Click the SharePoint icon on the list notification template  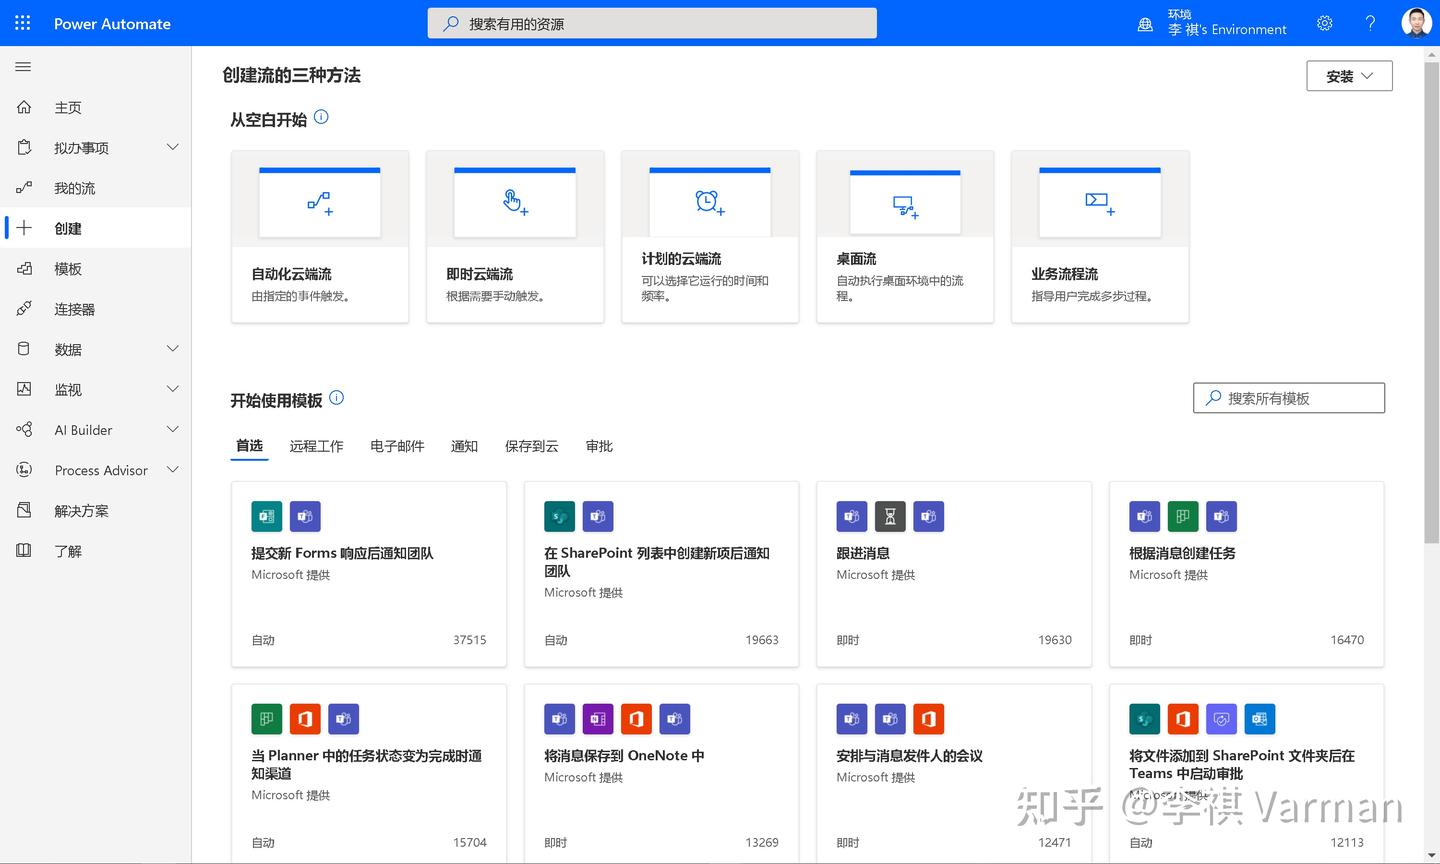tap(559, 516)
